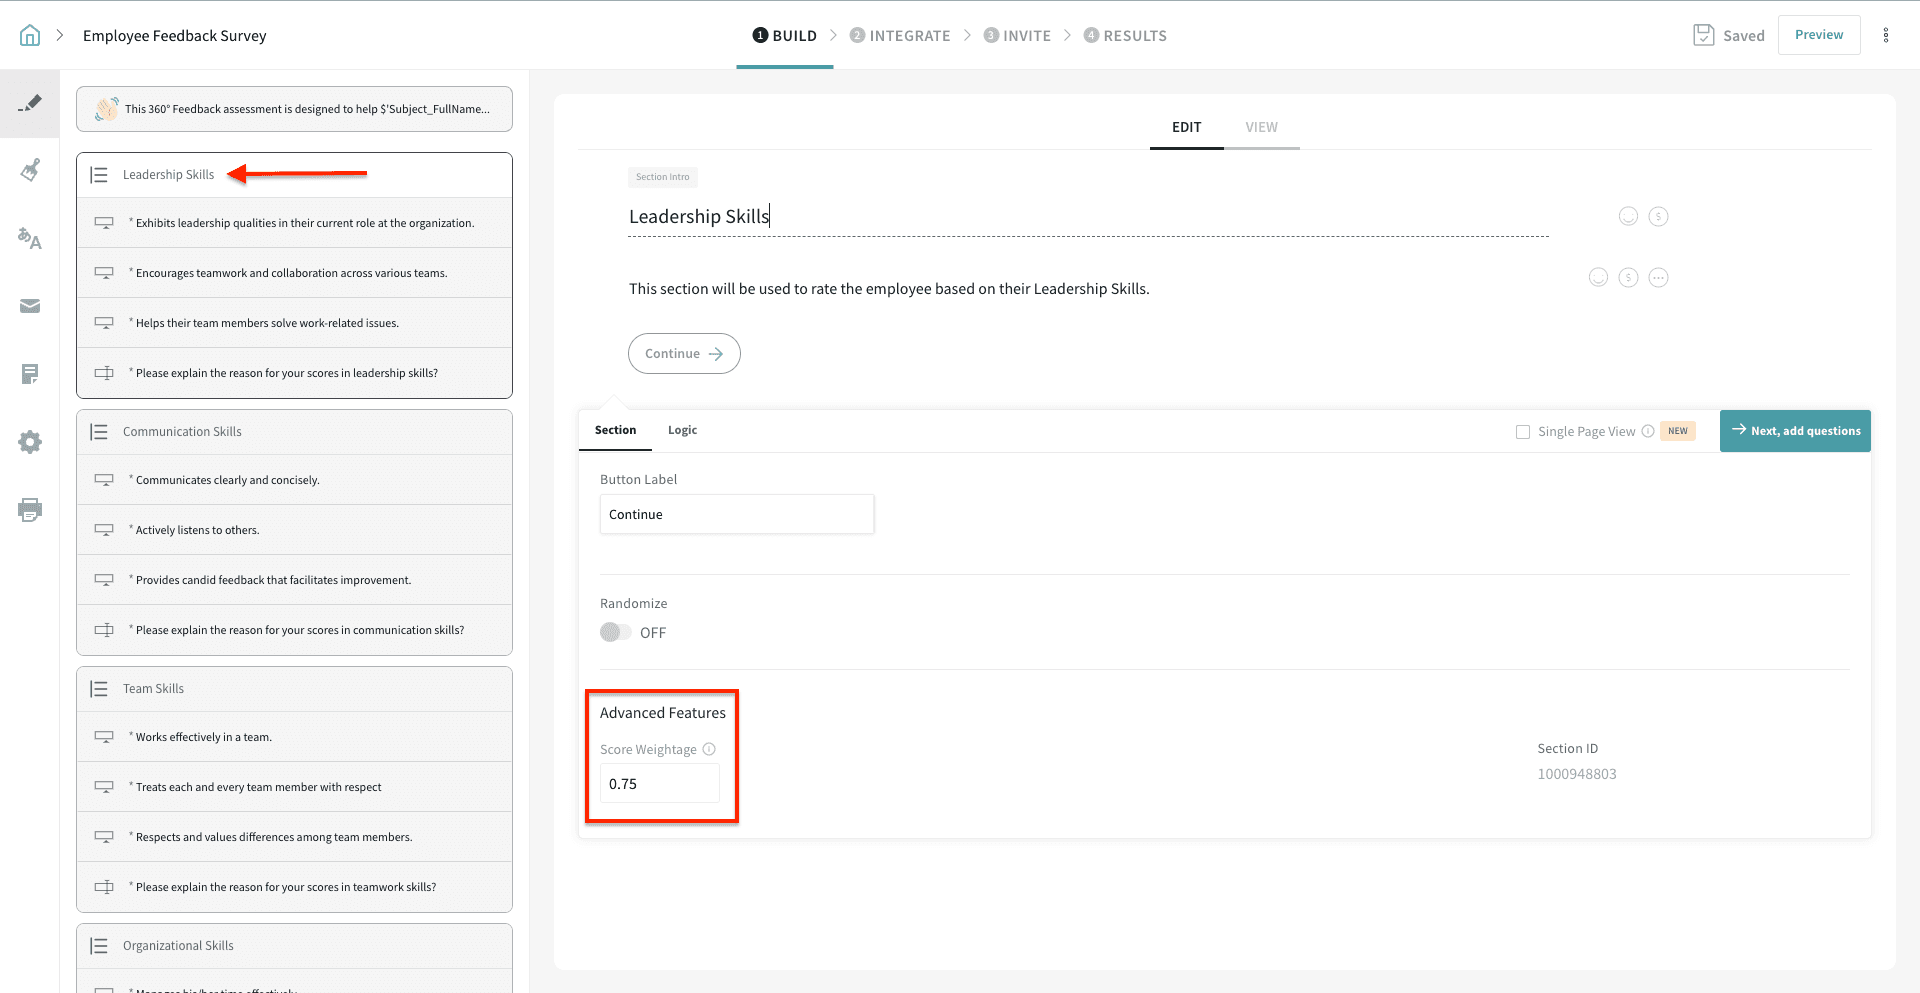The height and width of the screenshot is (993, 1920).
Task: Click the home icon in the breadcrumb
Action: 30,36
